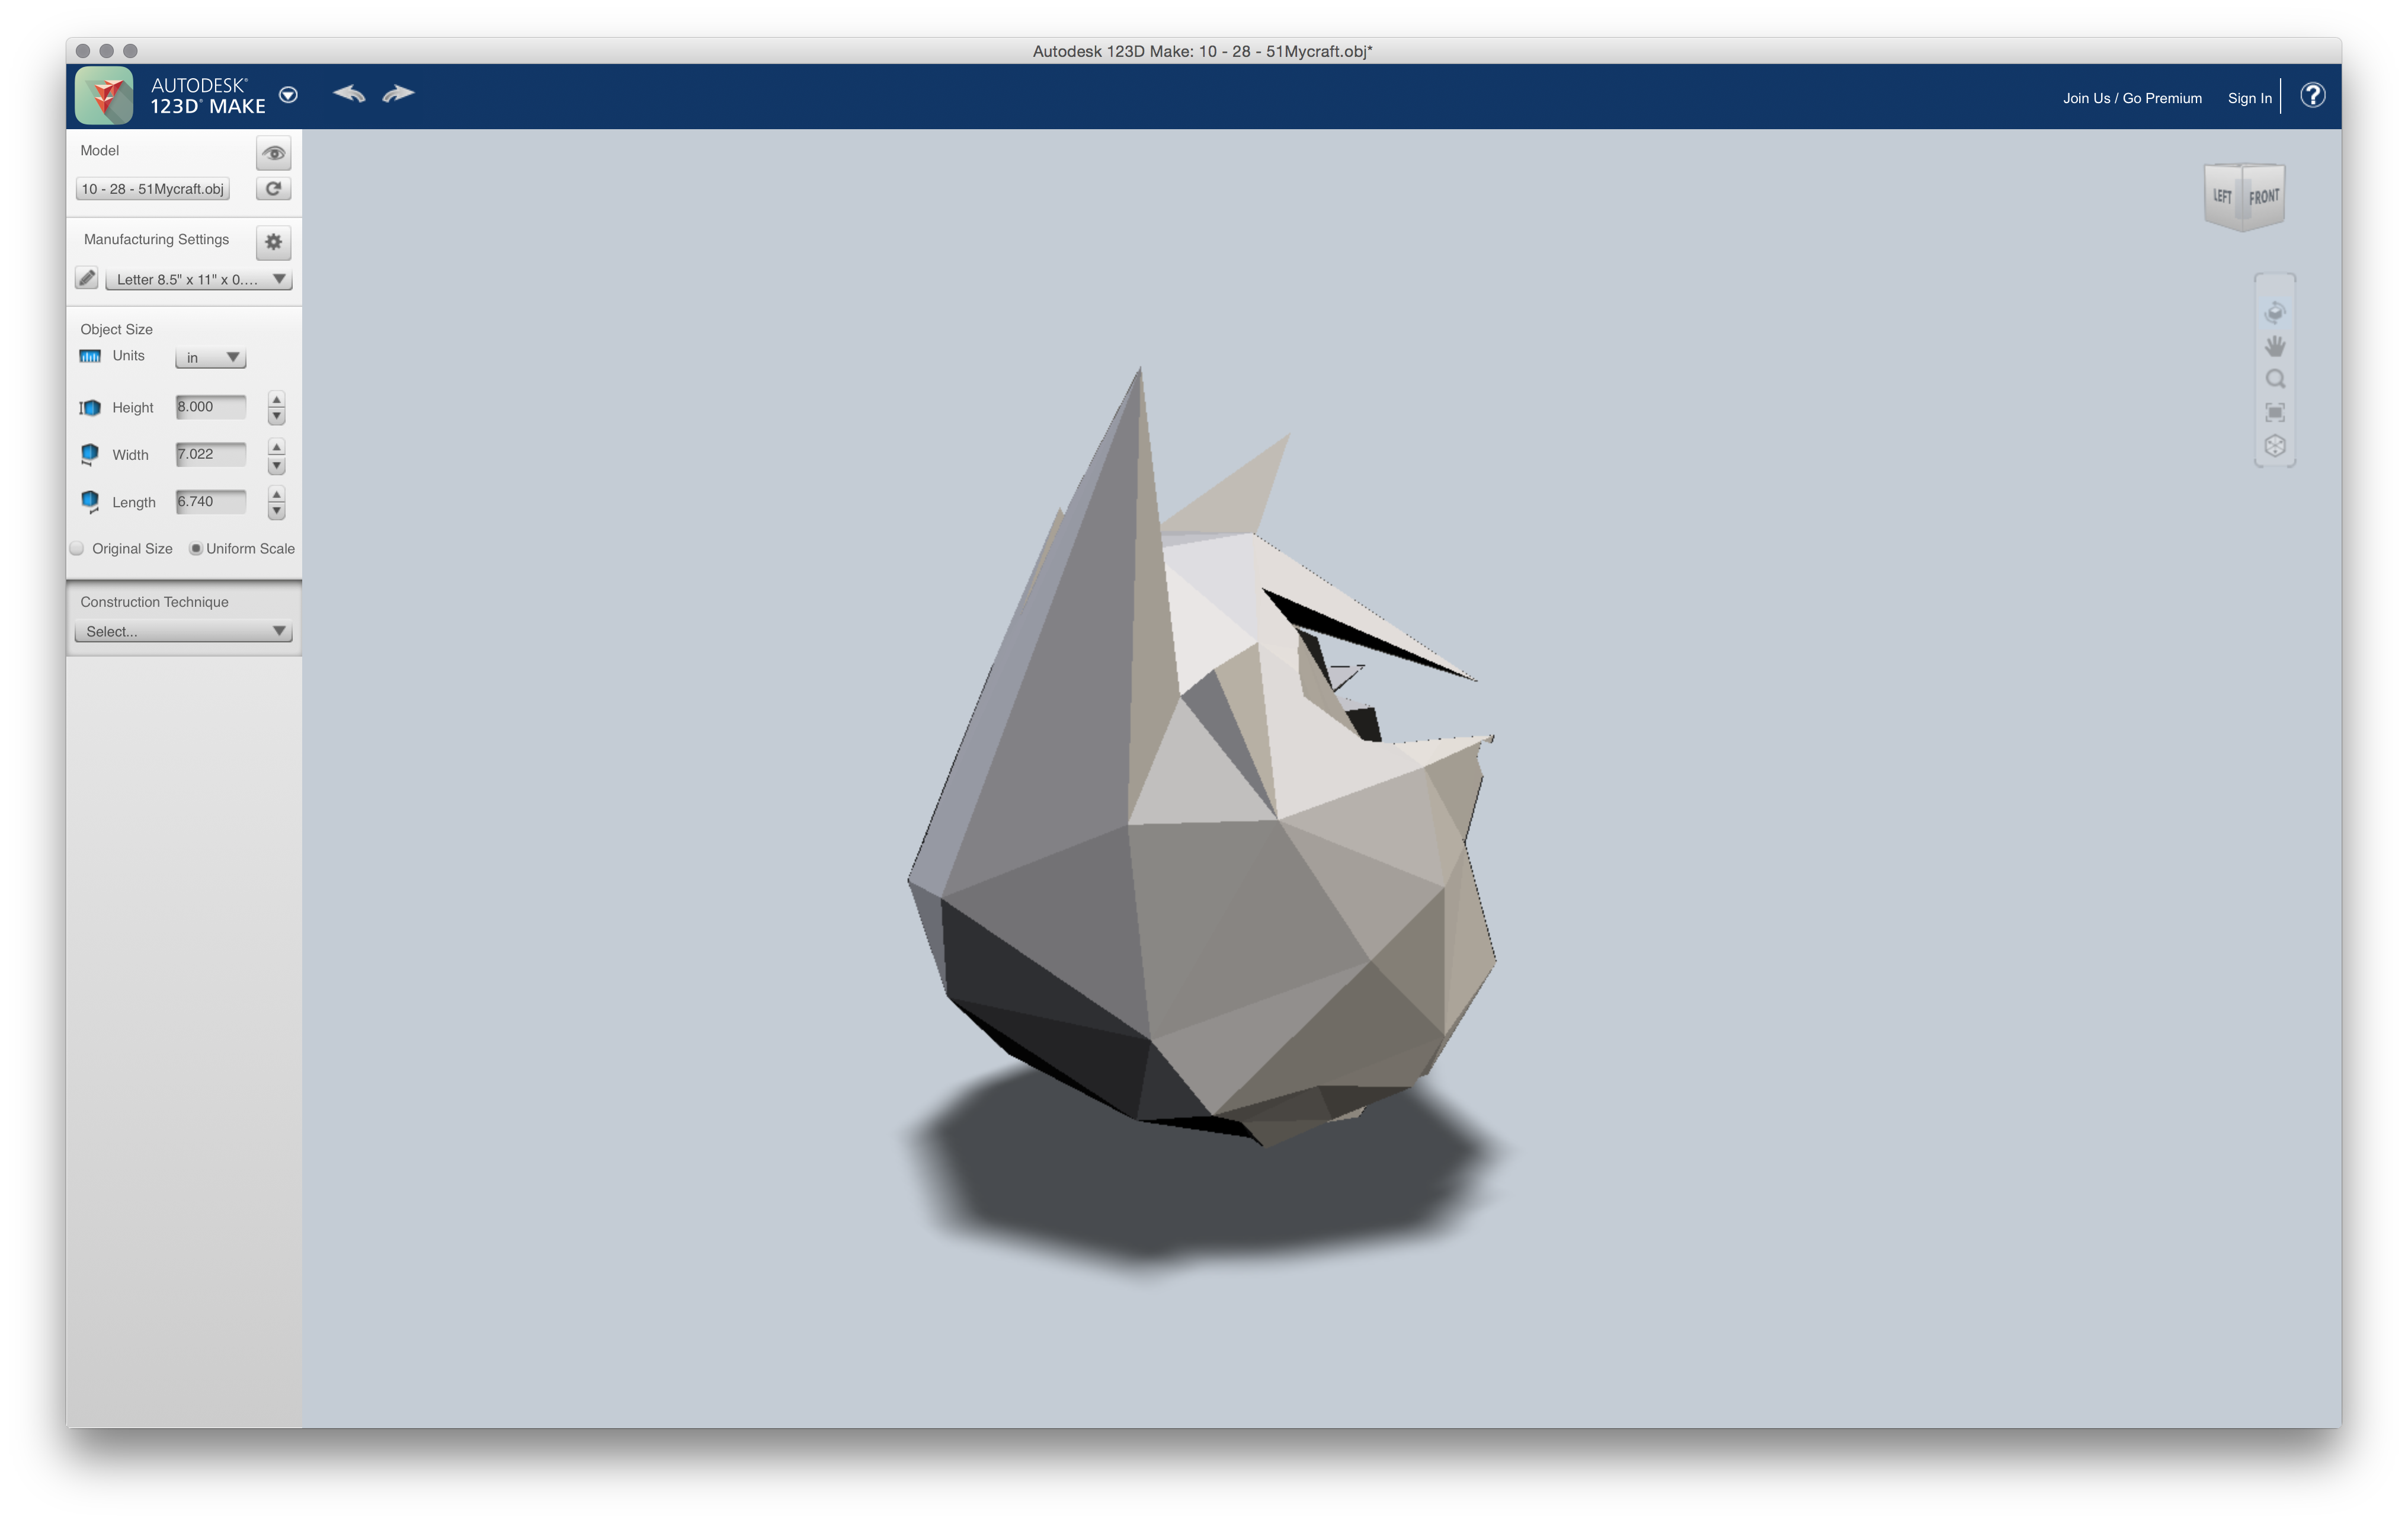Click the model refresh/reload icon
The image size is (2408, 1523).
[x=273, y=189]
